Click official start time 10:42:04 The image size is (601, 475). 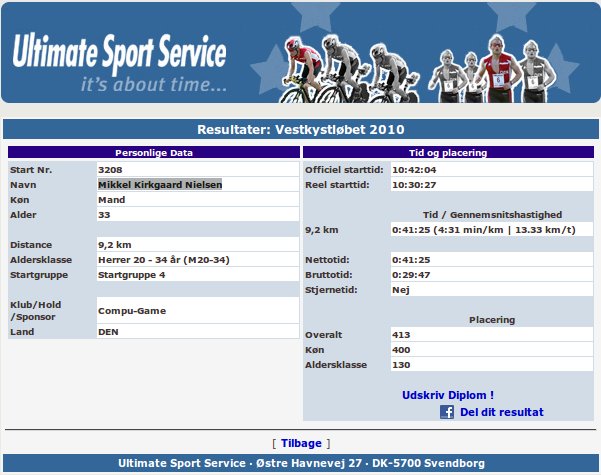click(414, 170)
